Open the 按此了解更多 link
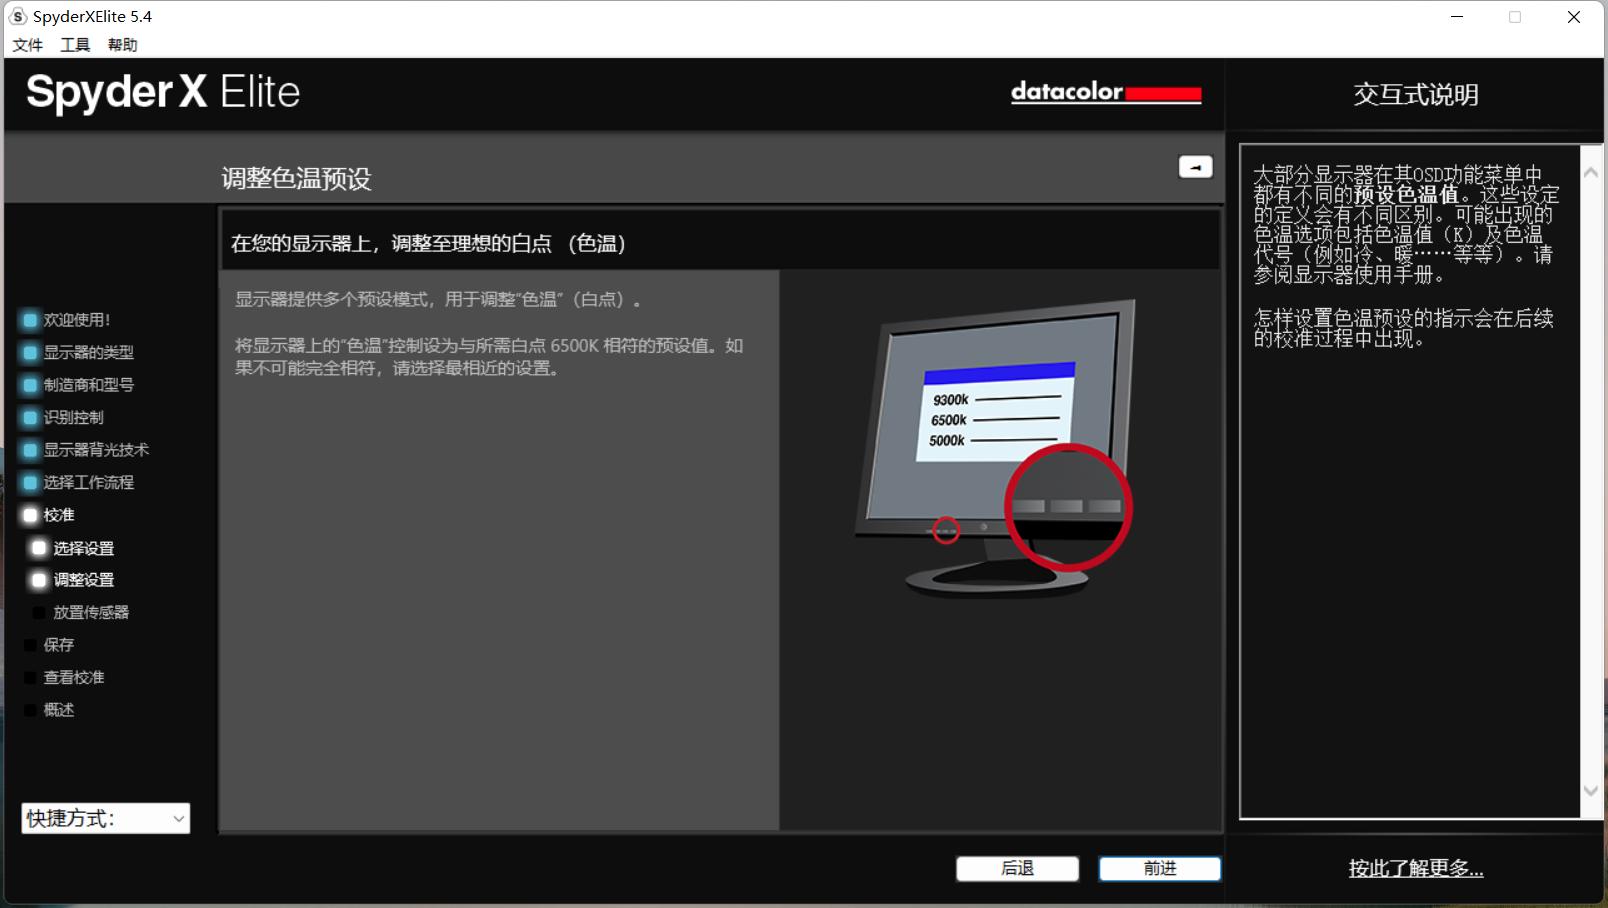This screenshot has height=908, width=1608. 1415,869
